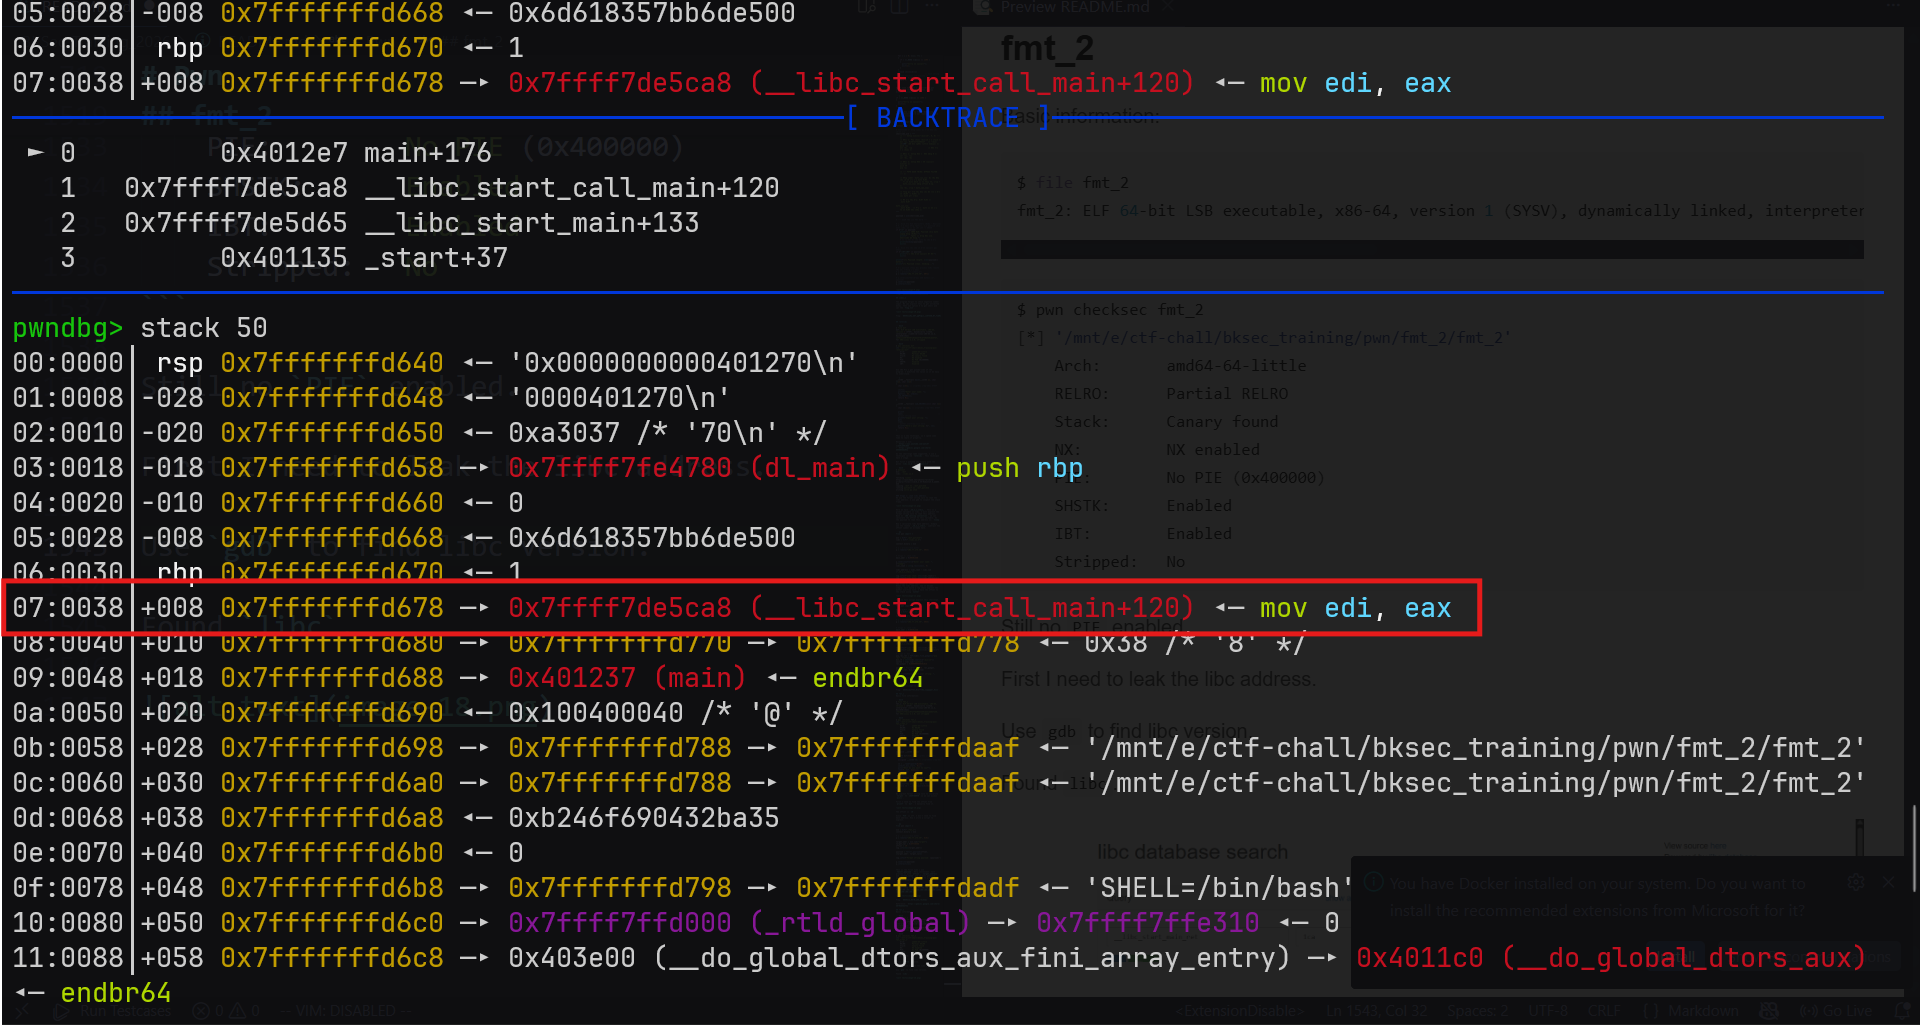The height and width of the screenshot is (1025, 1920).
Task: Open the Spaces: 2 indentation selector
Action: pyautogui.click(x=1477, y=1011)
